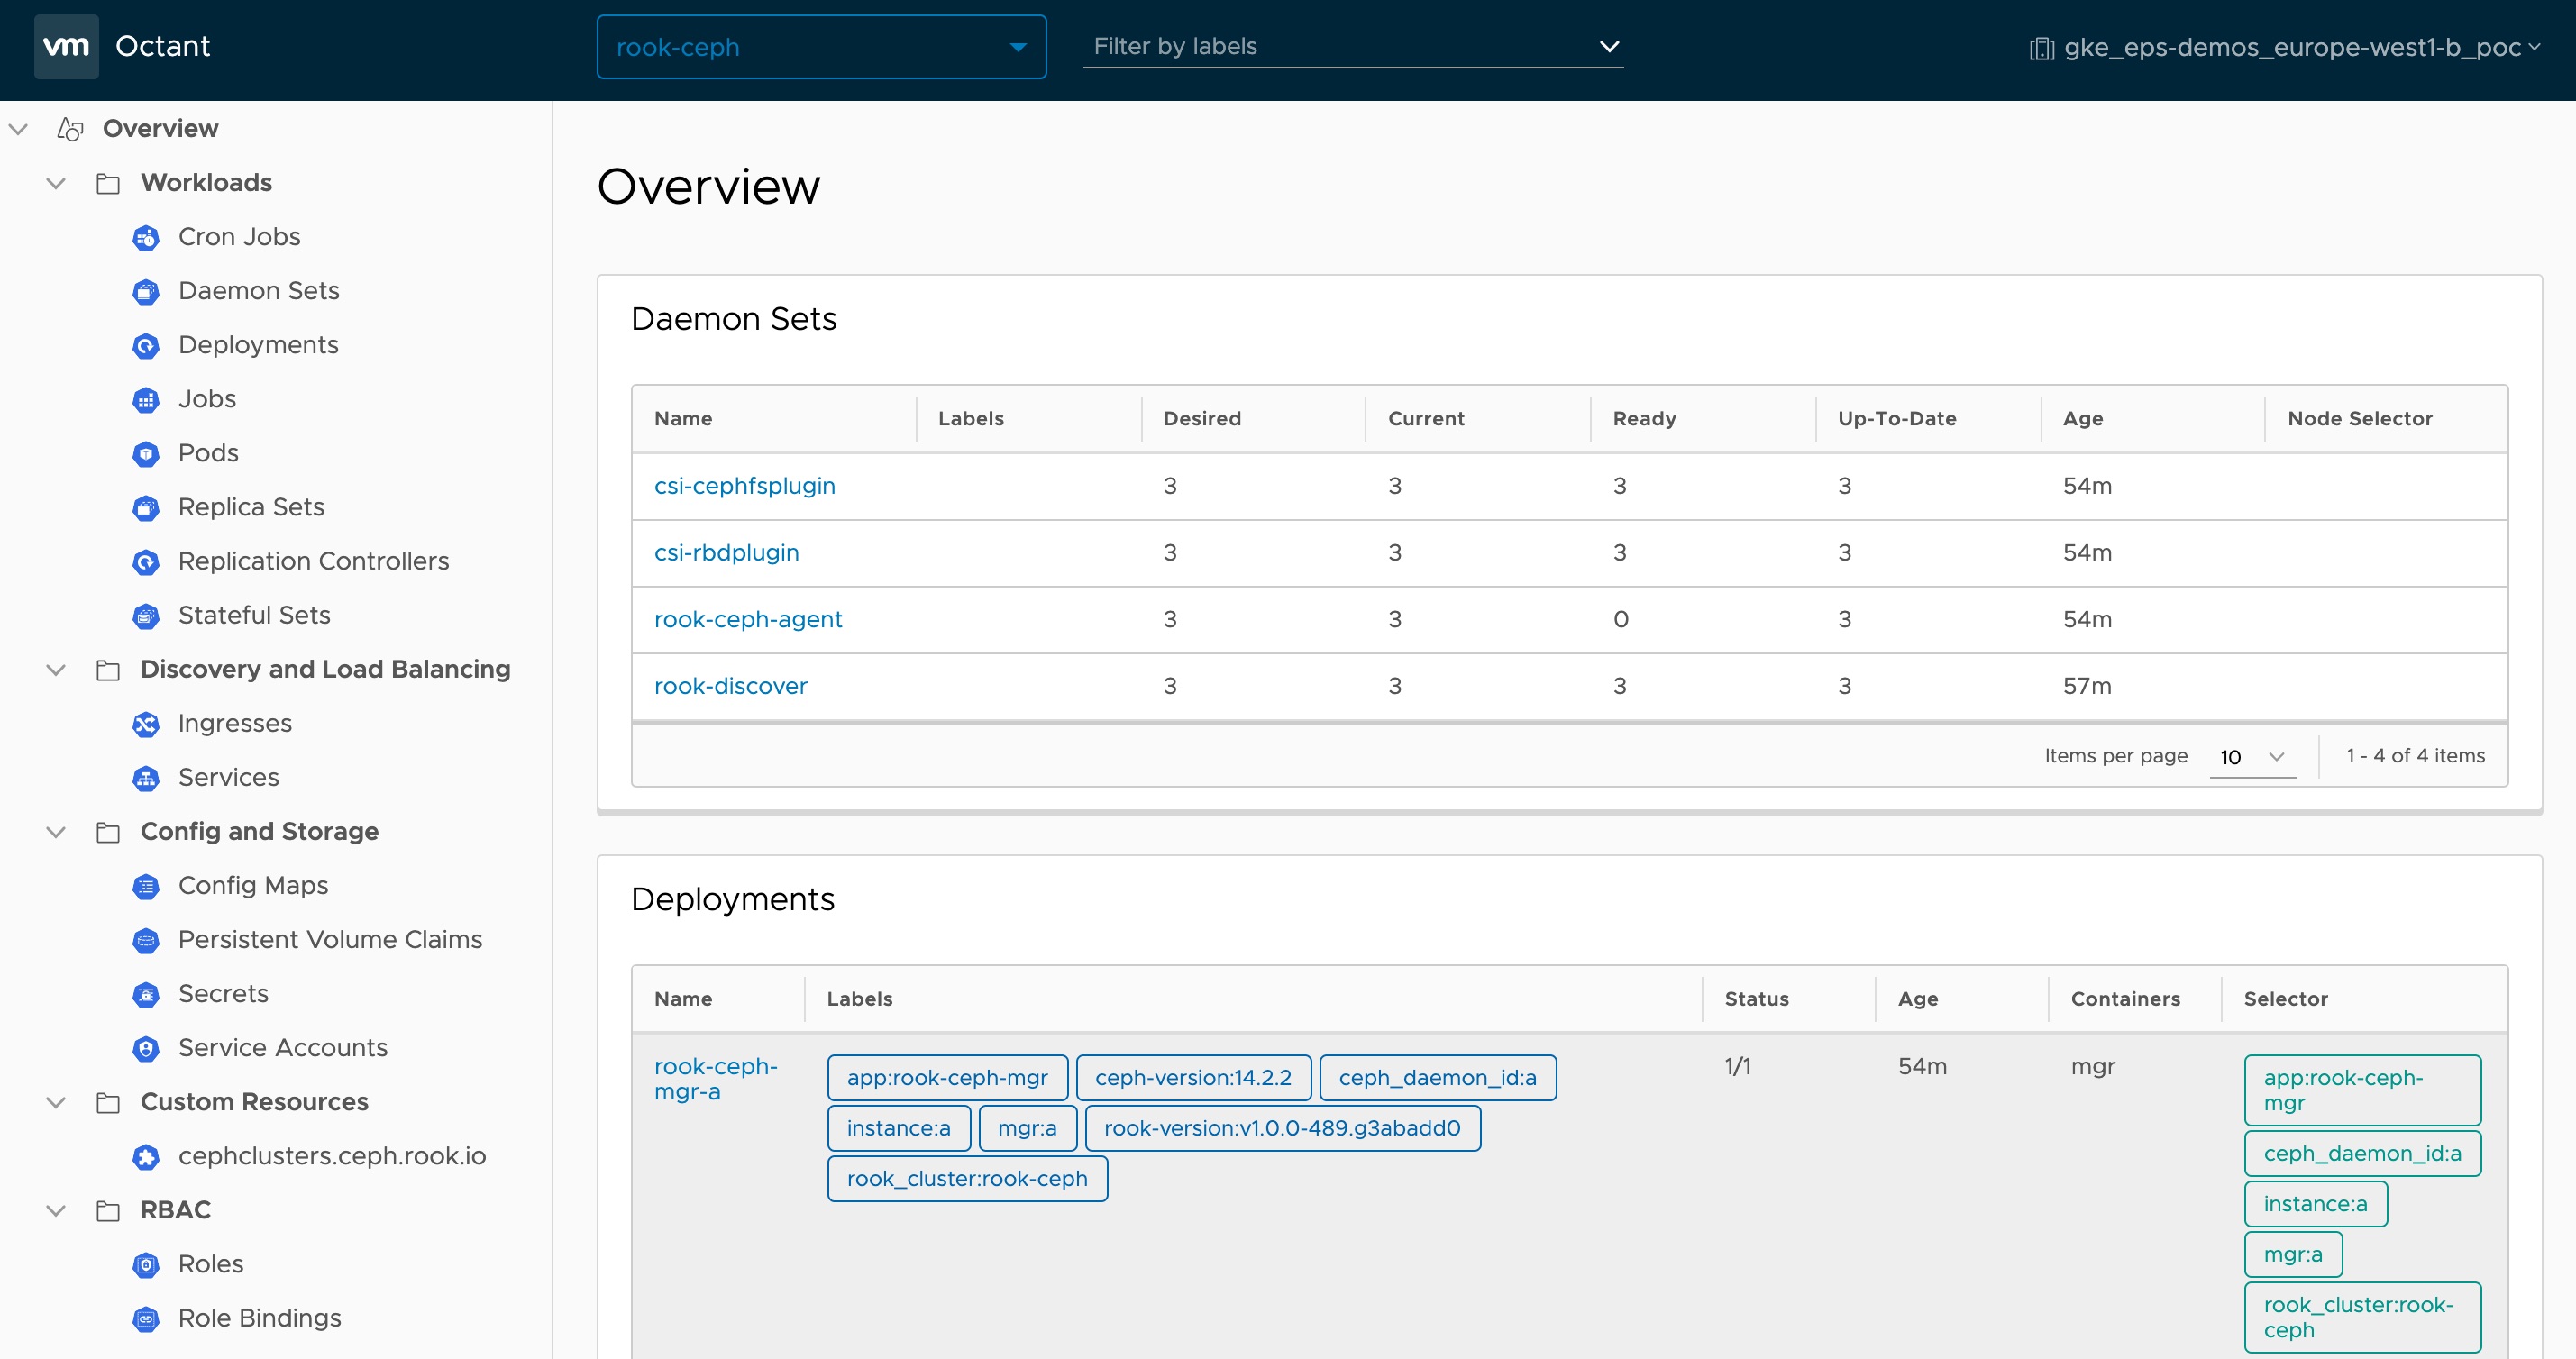Select Stateful Sets in navigation

254,615
